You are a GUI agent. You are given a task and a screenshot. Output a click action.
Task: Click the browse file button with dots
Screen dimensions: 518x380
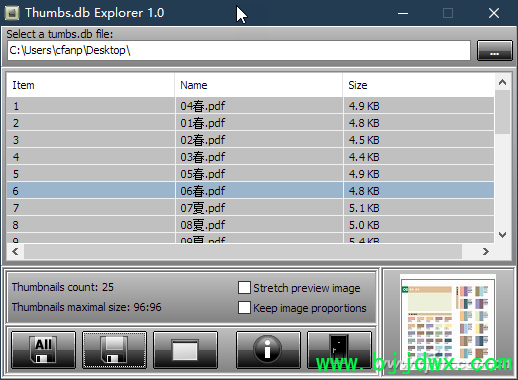[x=495, y=51]
